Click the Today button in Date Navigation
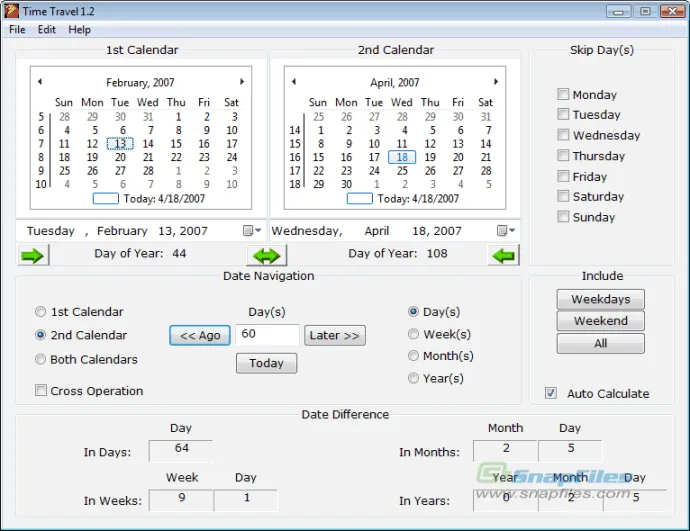 (x=267, y=363)
